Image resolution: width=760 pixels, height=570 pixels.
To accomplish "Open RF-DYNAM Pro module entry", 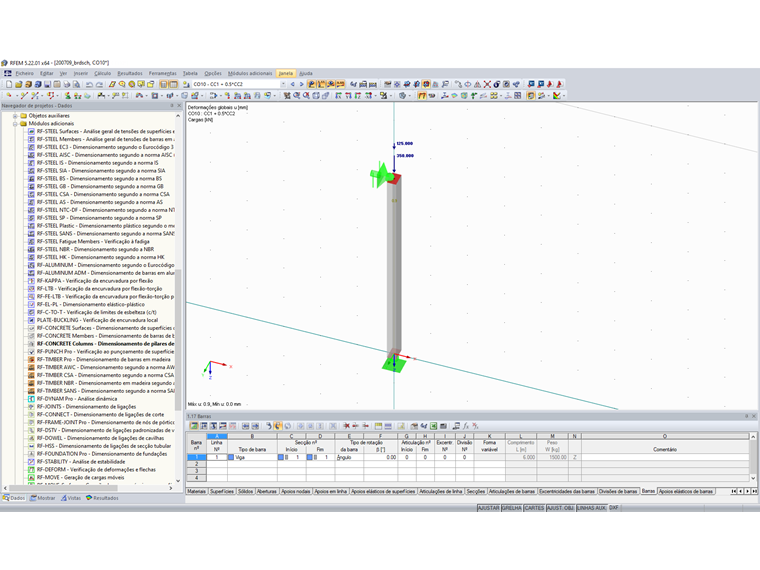I will point(77,398).
